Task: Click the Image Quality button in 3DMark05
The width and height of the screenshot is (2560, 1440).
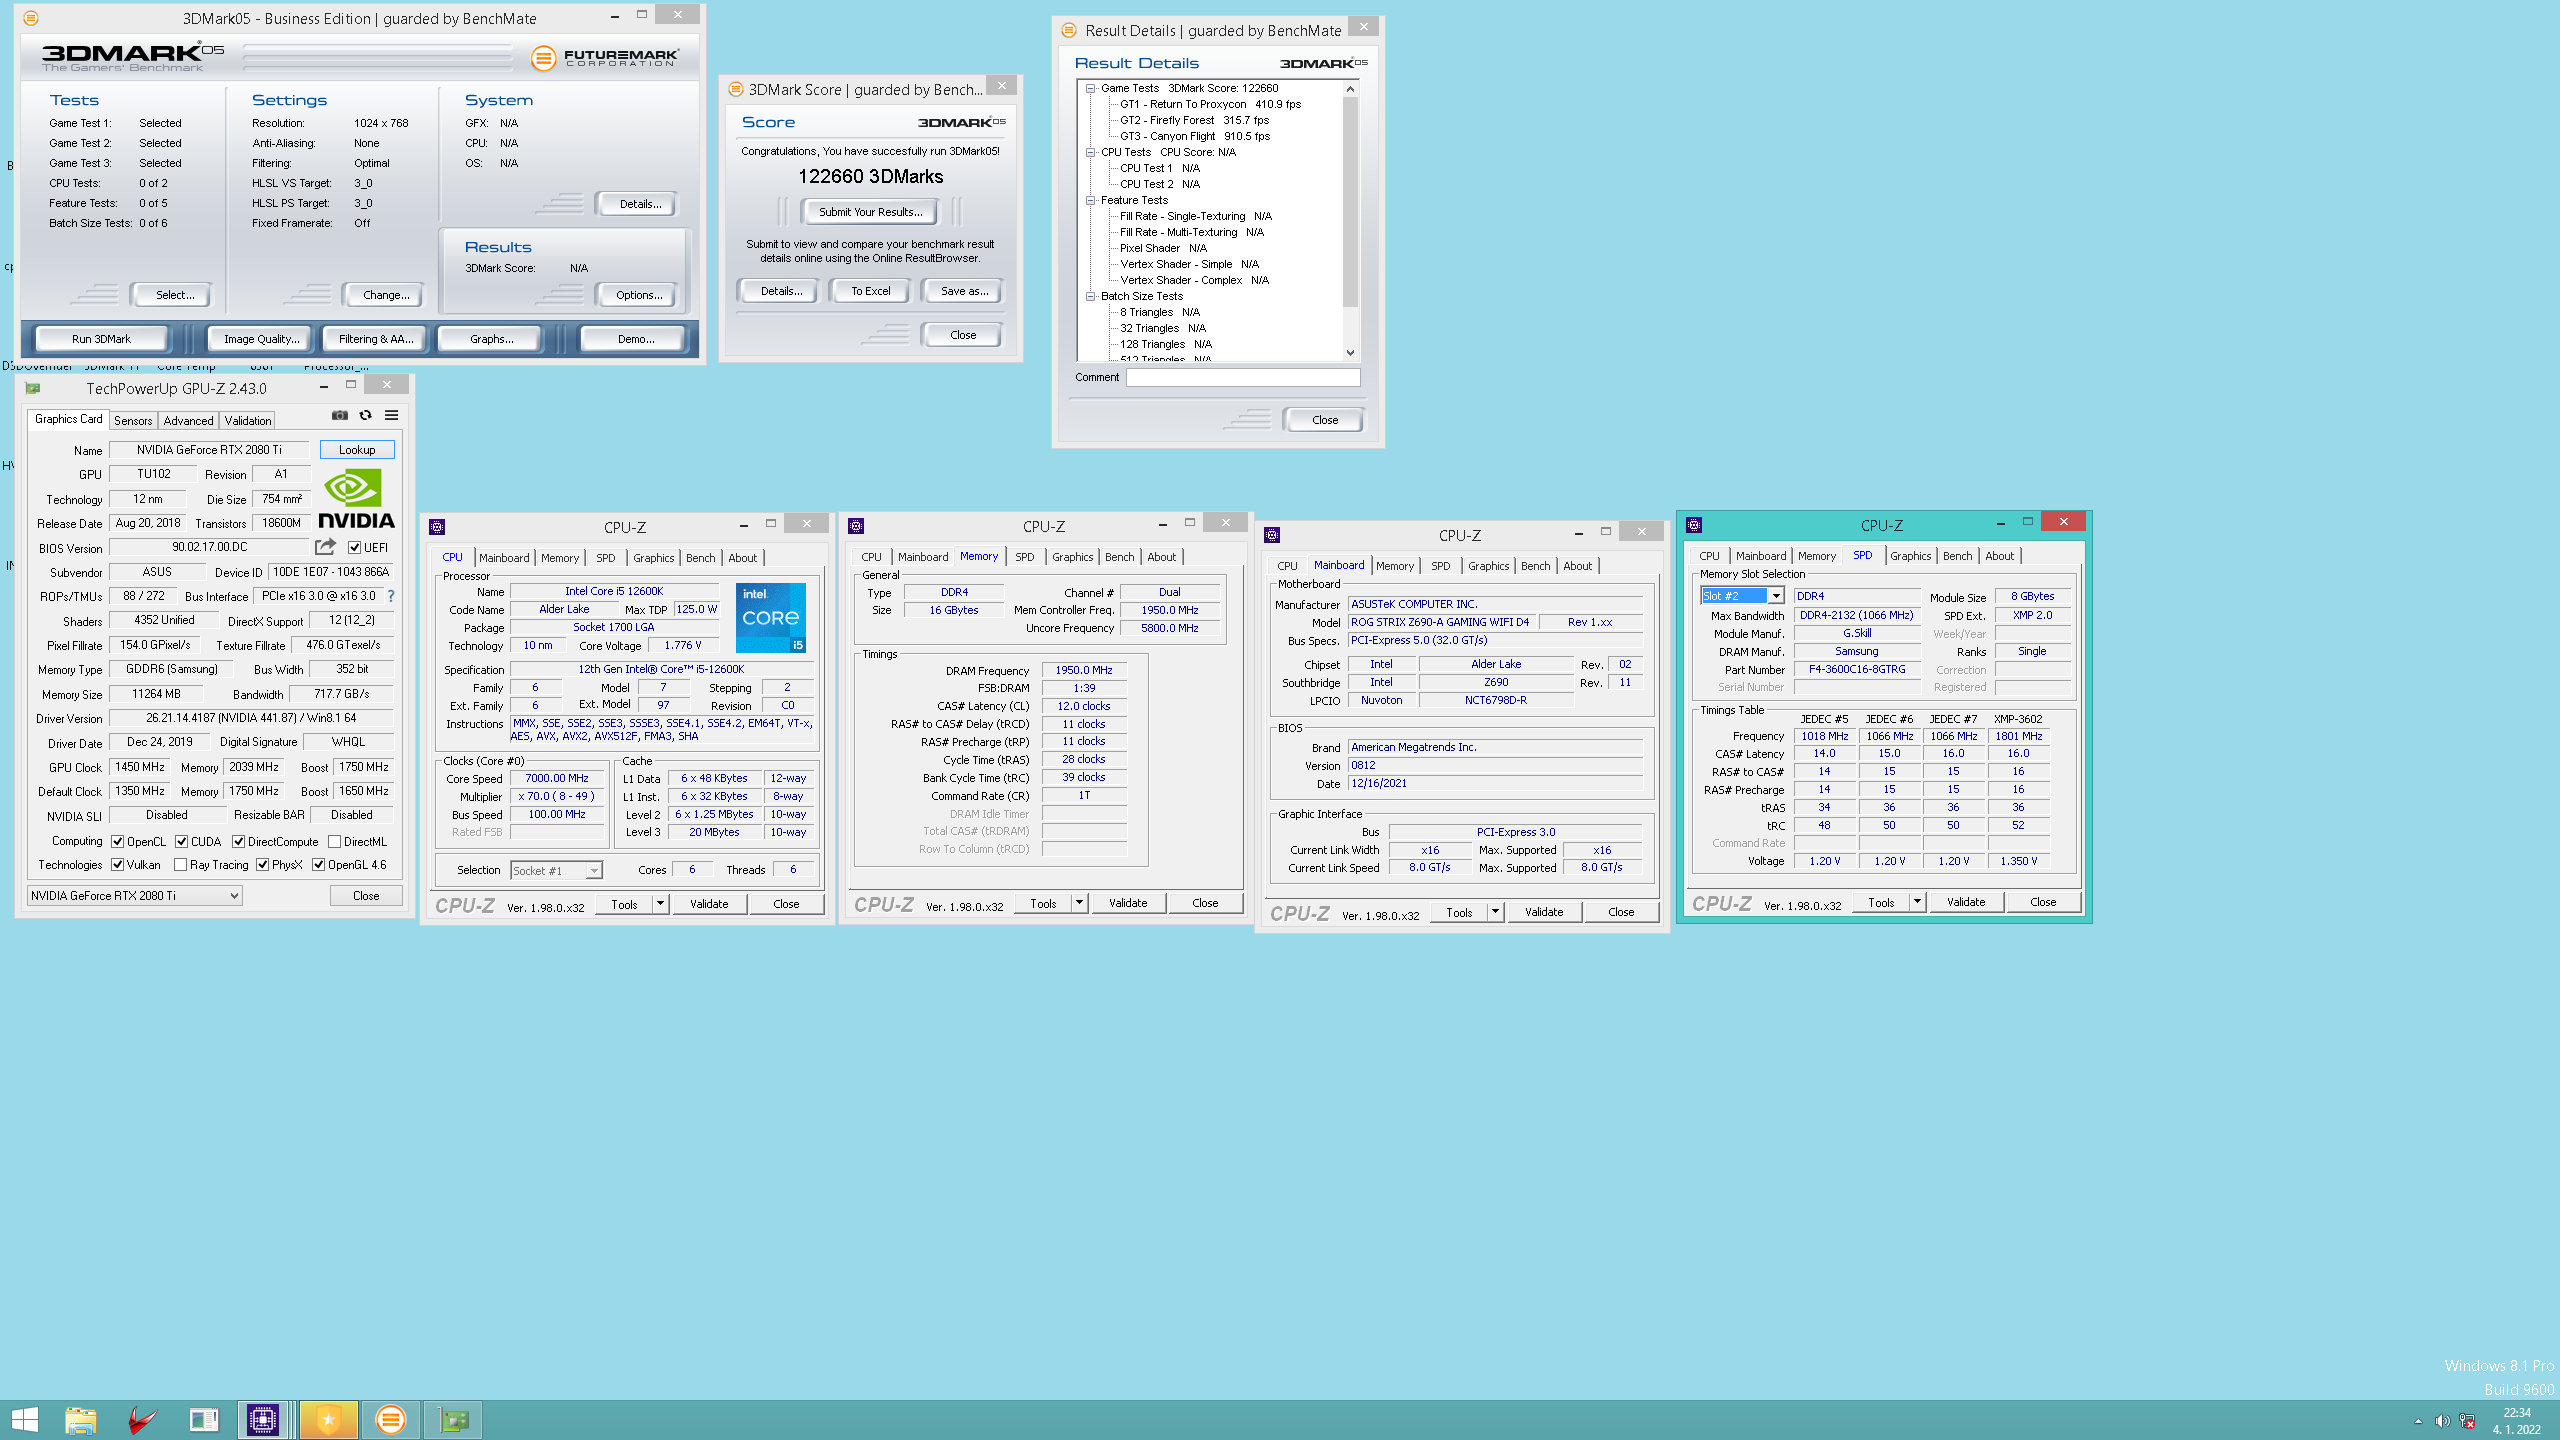Action: click(x=261, y=339)
